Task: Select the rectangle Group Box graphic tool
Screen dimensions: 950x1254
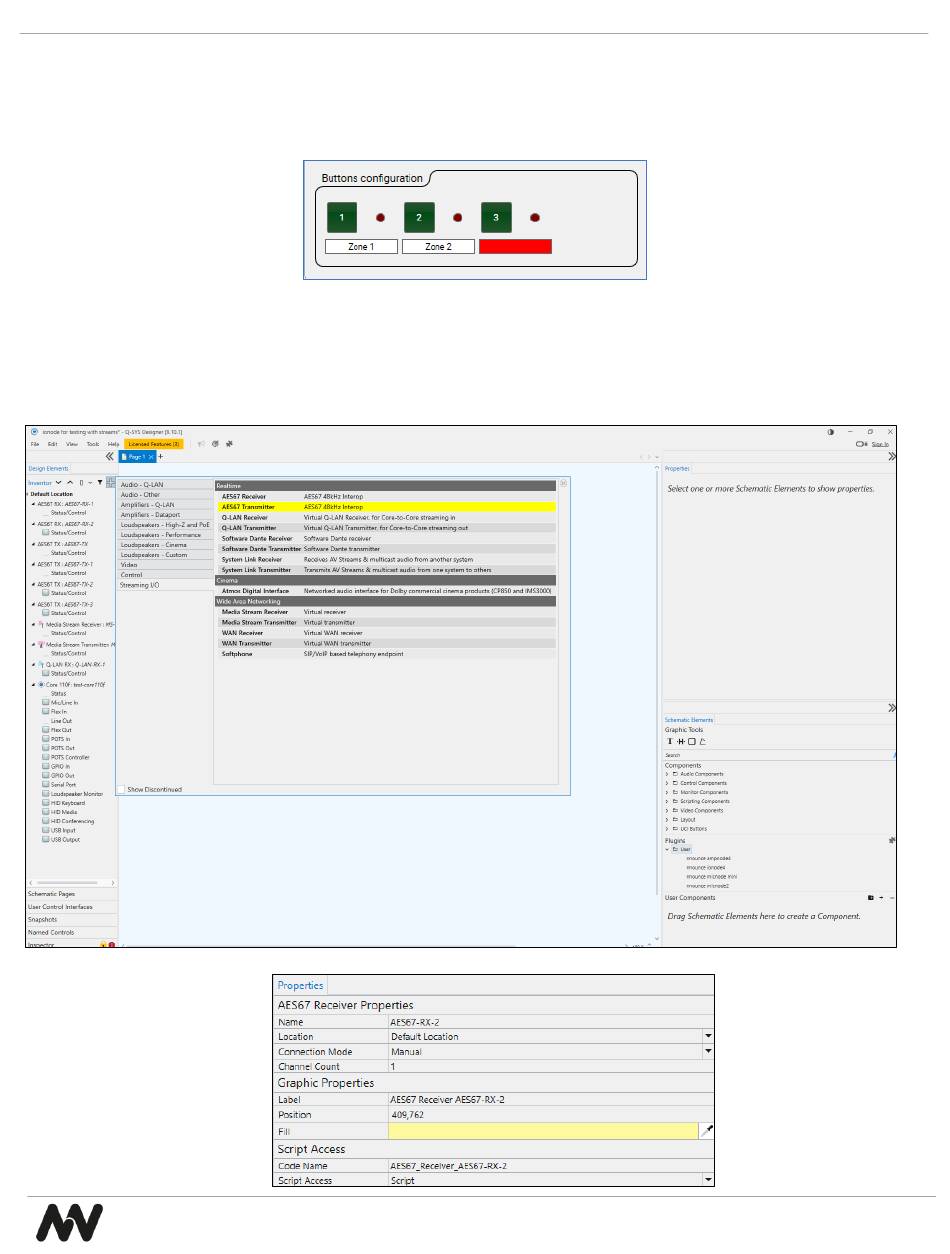Action: point(691,741)
